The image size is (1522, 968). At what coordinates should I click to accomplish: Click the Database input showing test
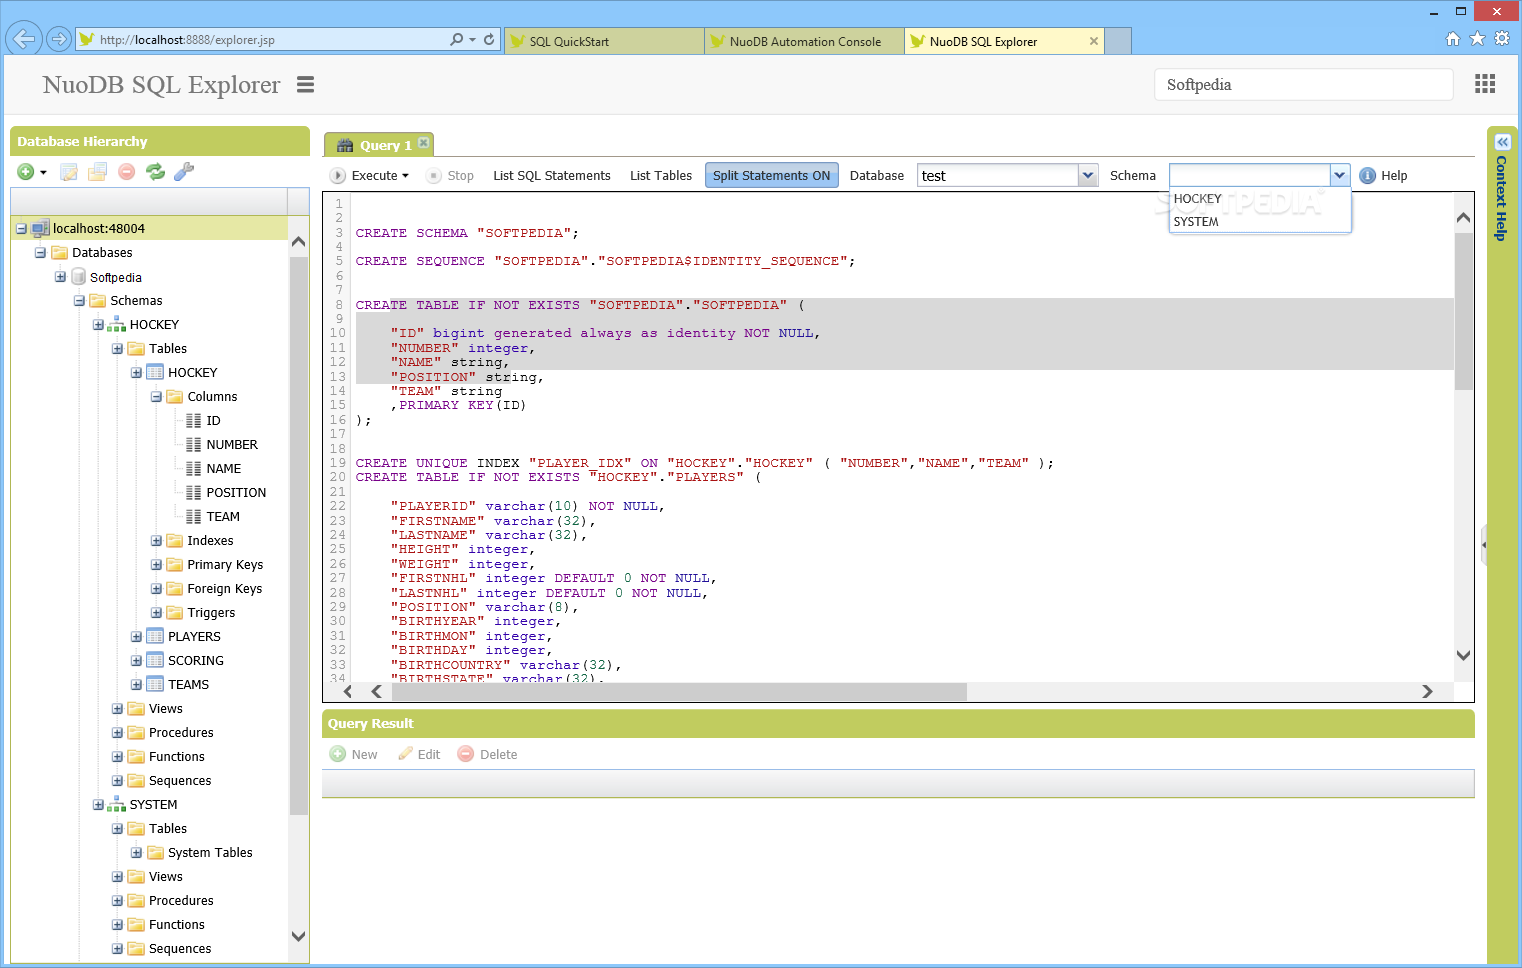(998, 176)
